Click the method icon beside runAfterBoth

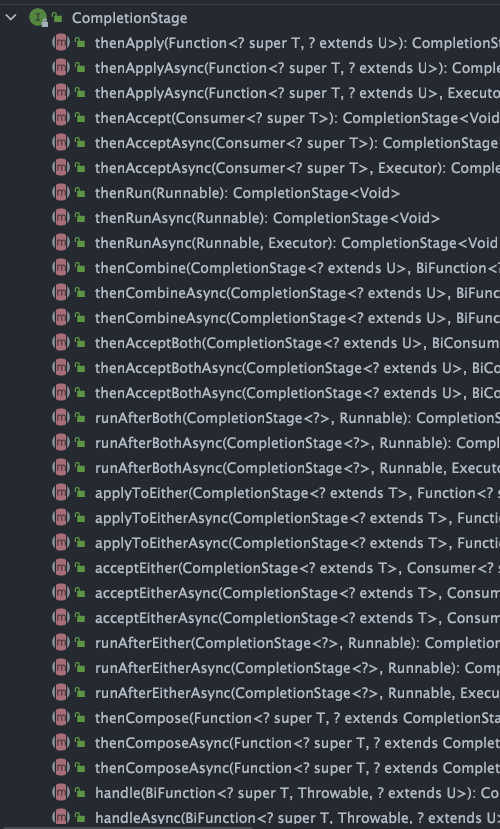point(61,418)
